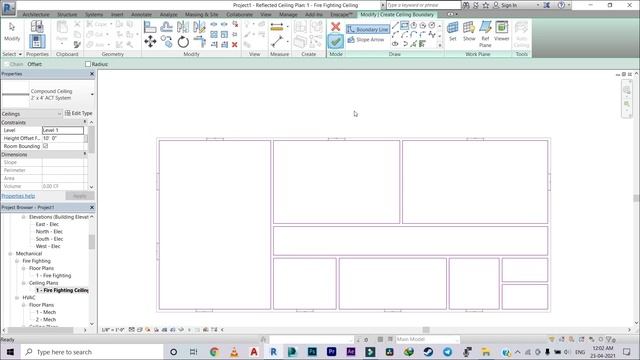640x360 pixels.
Task: Open the Properties help link
Action: coord(18,196)
